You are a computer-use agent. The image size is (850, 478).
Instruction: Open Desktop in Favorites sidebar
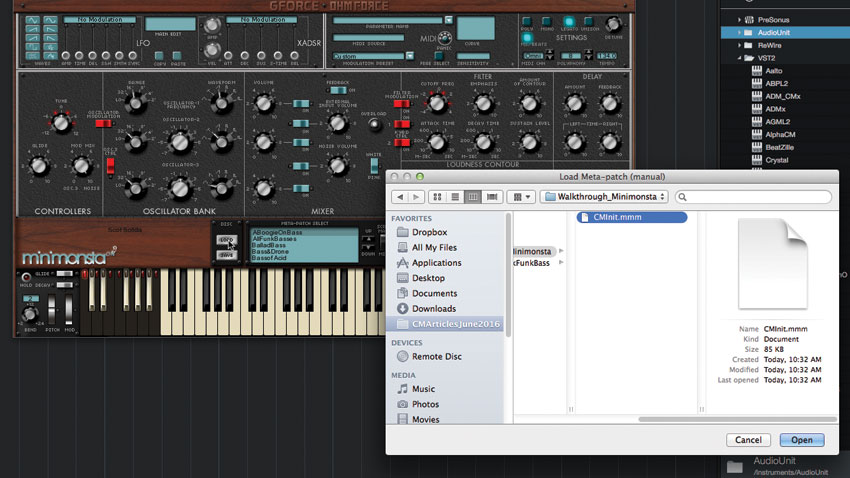tap(428, 277)
